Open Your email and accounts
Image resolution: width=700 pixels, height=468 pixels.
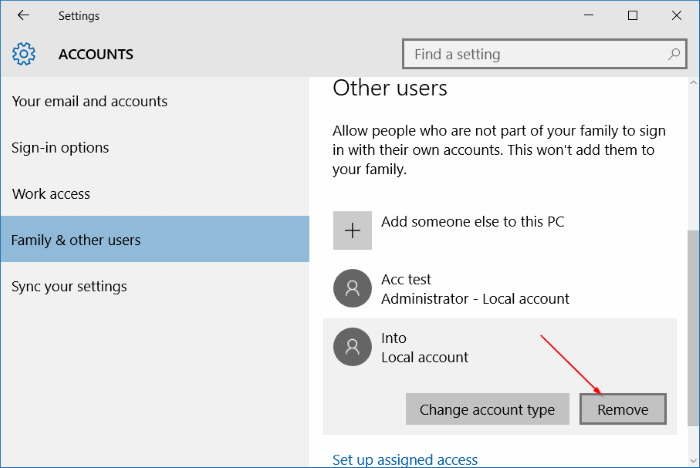pos(89,101)
